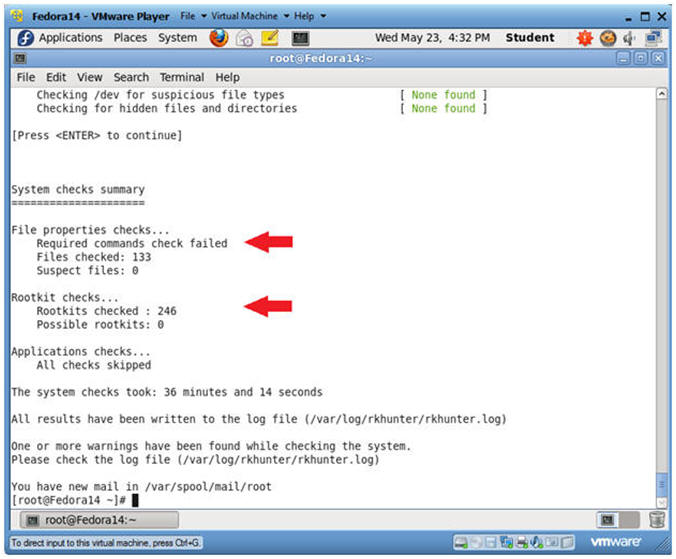Open the Trash icon in bottom panel

[x=657, y=519]
